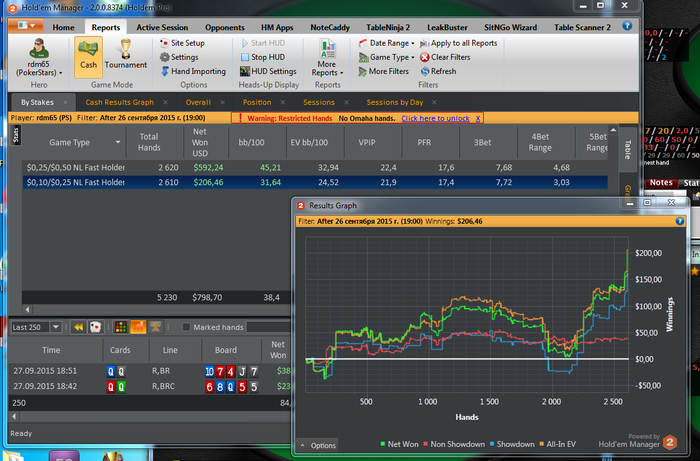
Task: Select hand from 27.09.2015 18:42
Action: [150, 386]
